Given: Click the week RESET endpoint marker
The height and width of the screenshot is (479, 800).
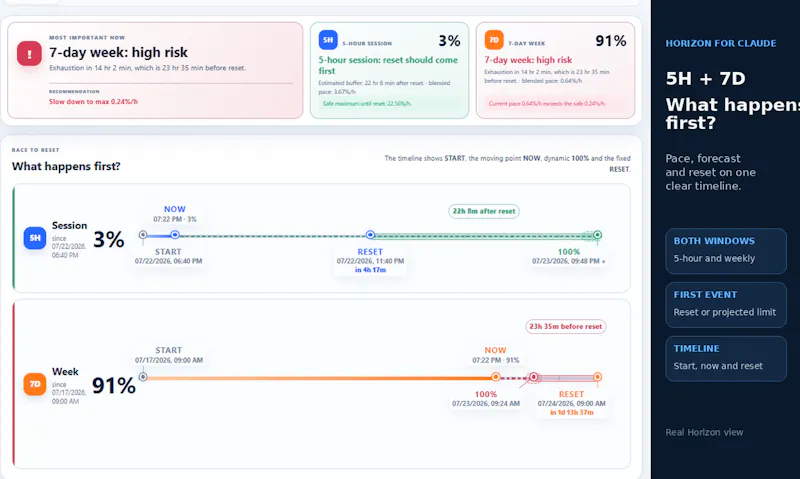Looking at the screenshot, I should pyautogui.click(x=597, y=376).
